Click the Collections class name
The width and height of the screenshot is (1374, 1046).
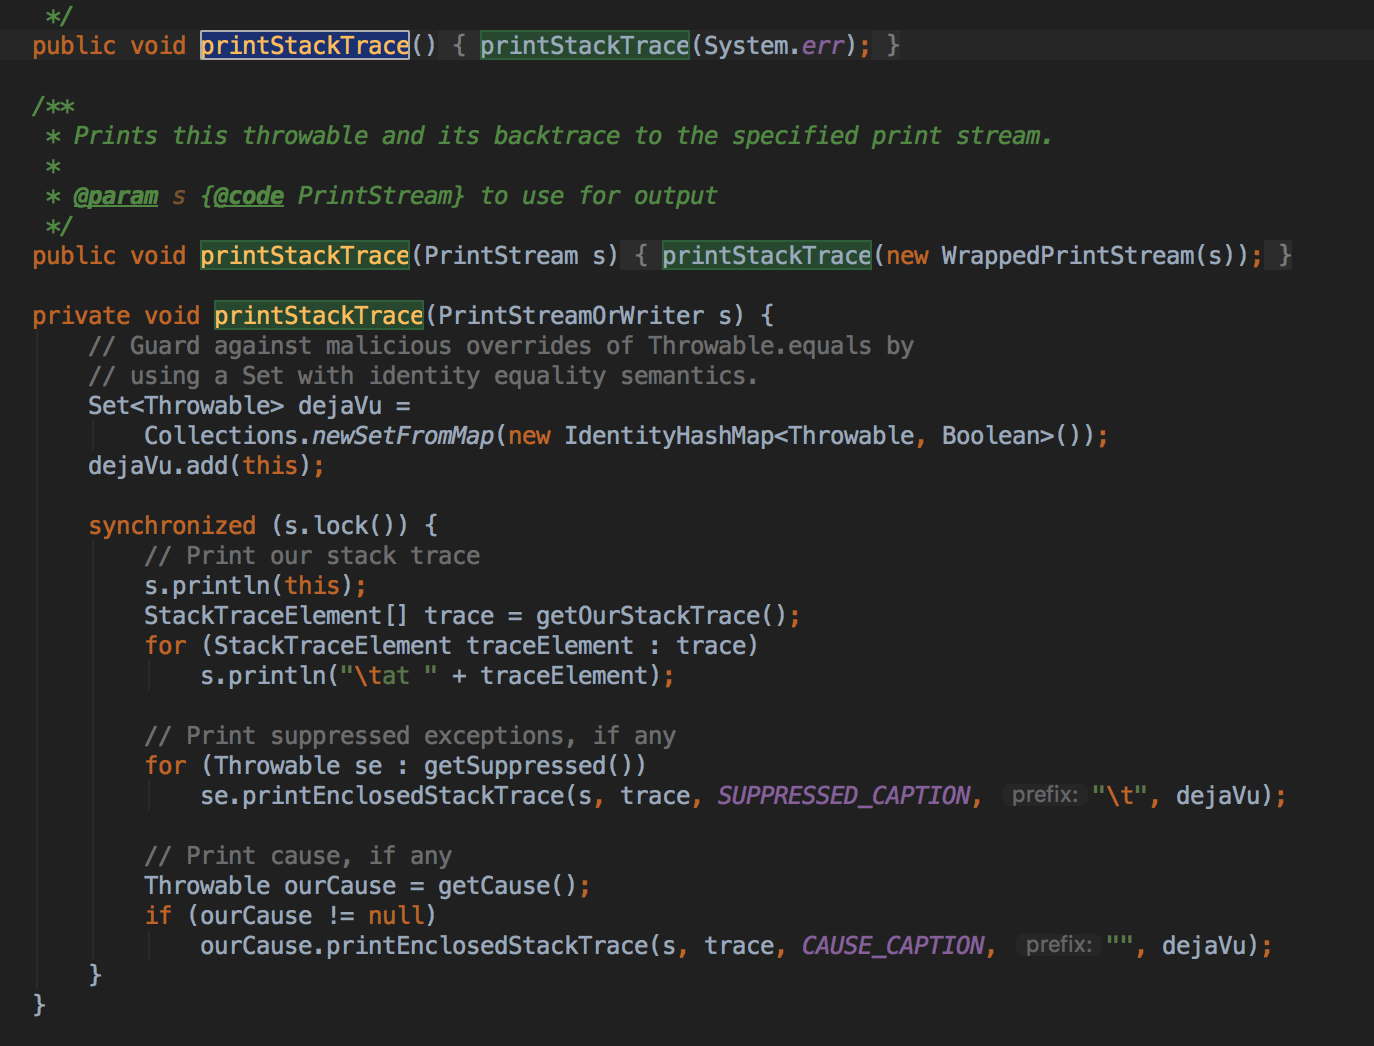tap(221, 435)
